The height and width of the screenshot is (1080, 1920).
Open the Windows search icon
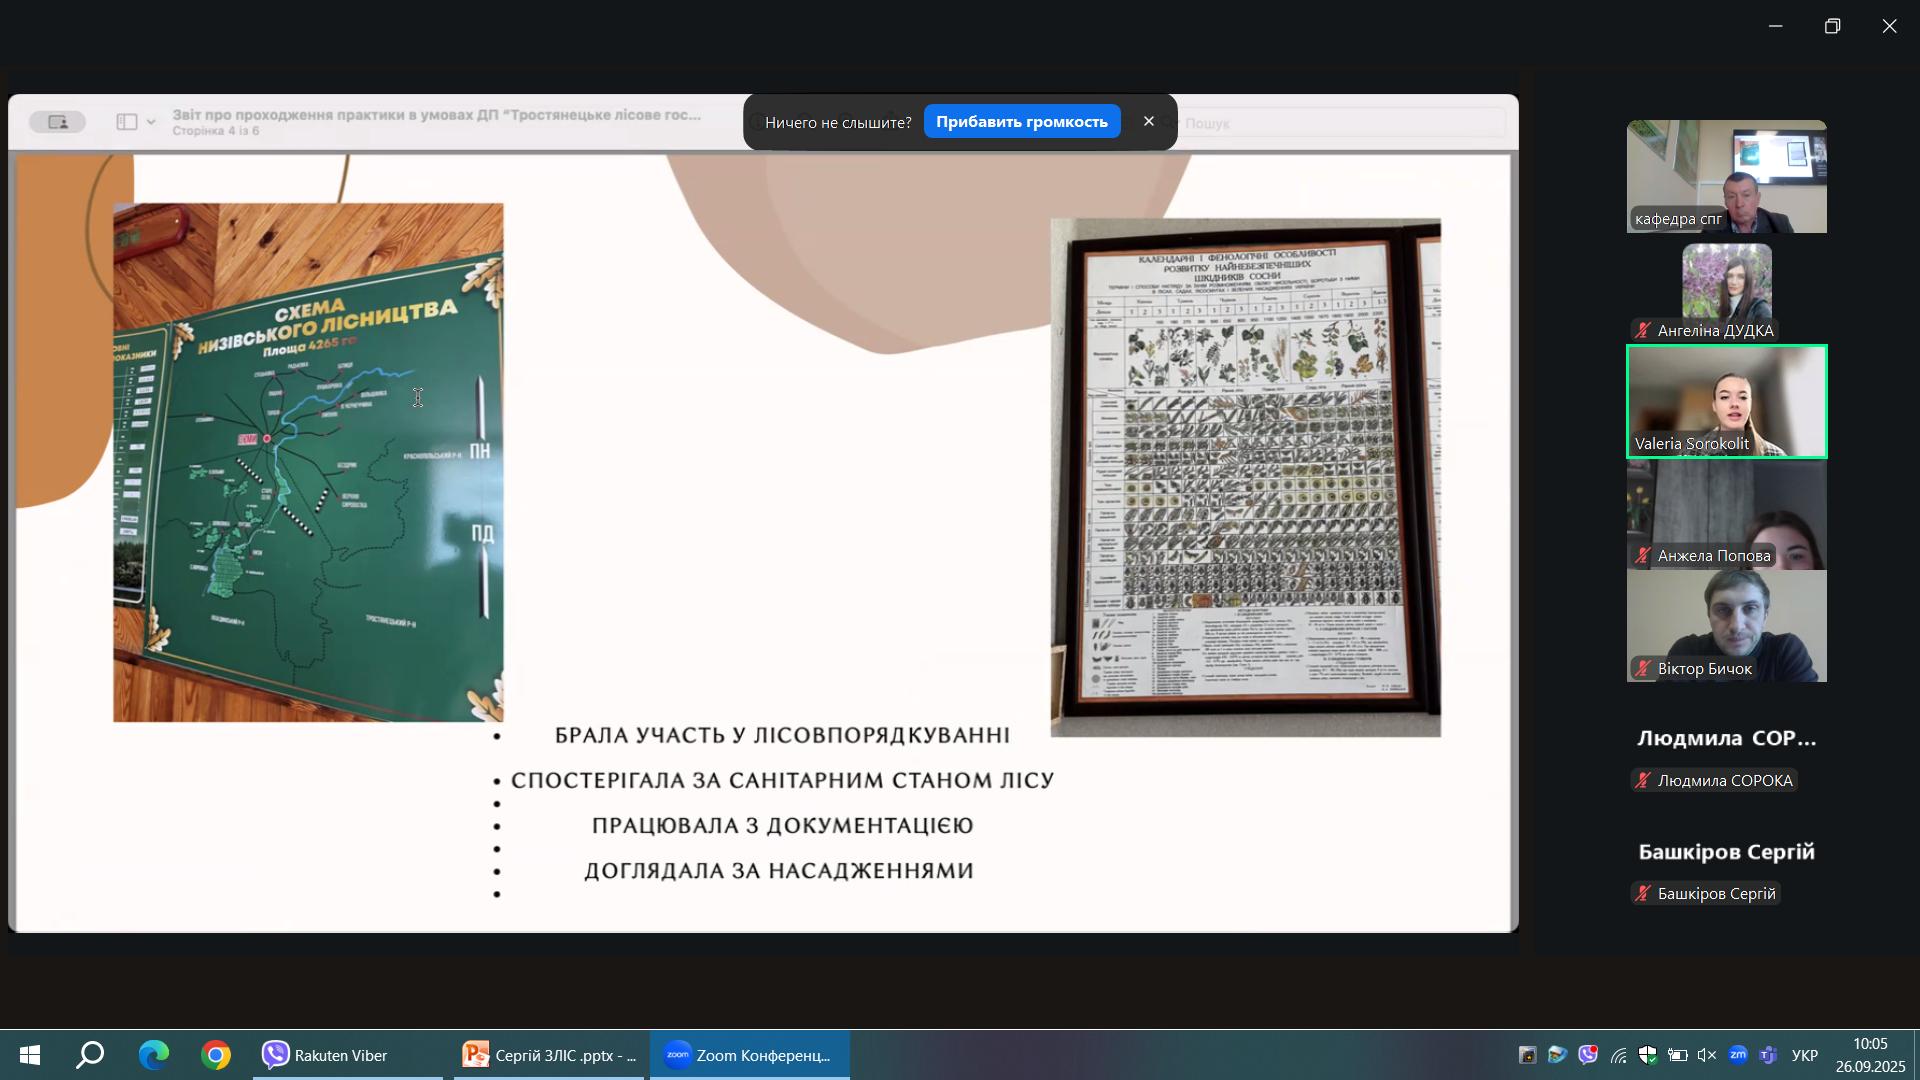pyautogui.click(x=91, y=1055)
